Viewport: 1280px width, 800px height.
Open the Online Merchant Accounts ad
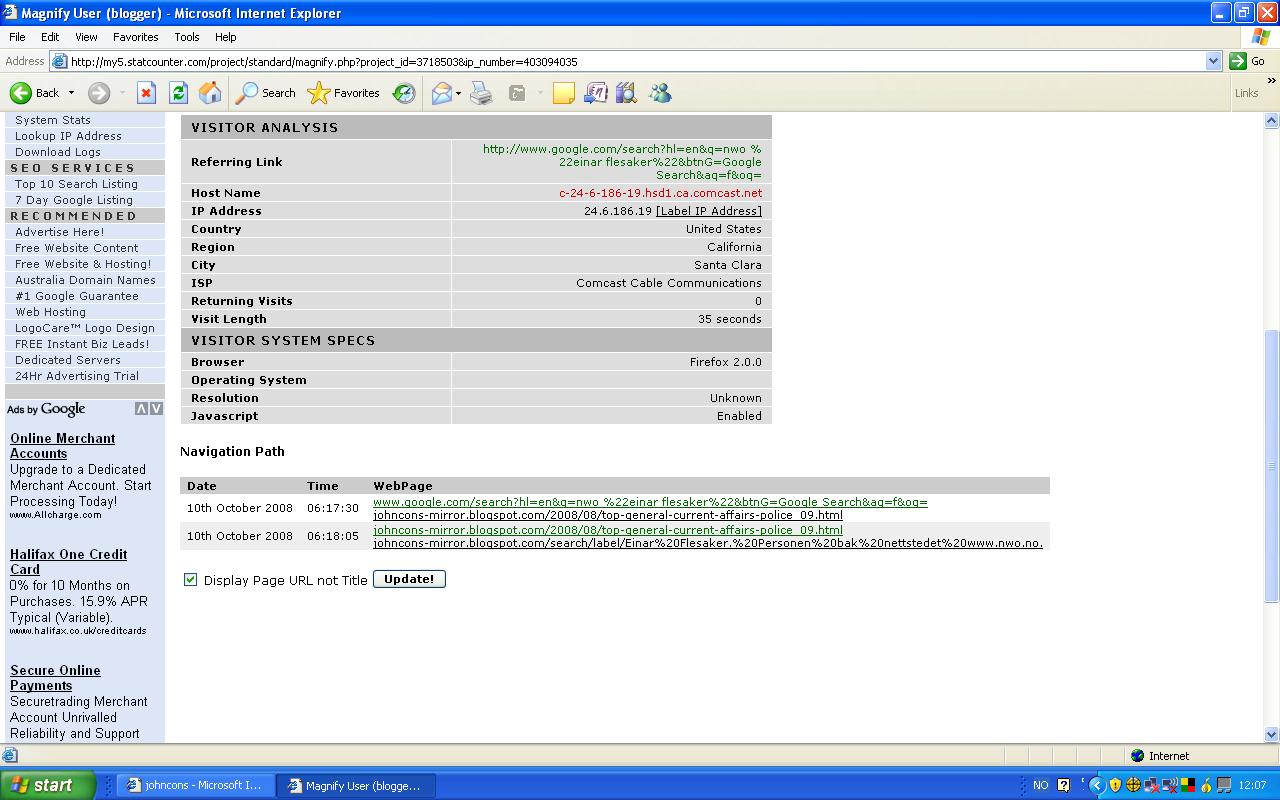pos(62,446)
